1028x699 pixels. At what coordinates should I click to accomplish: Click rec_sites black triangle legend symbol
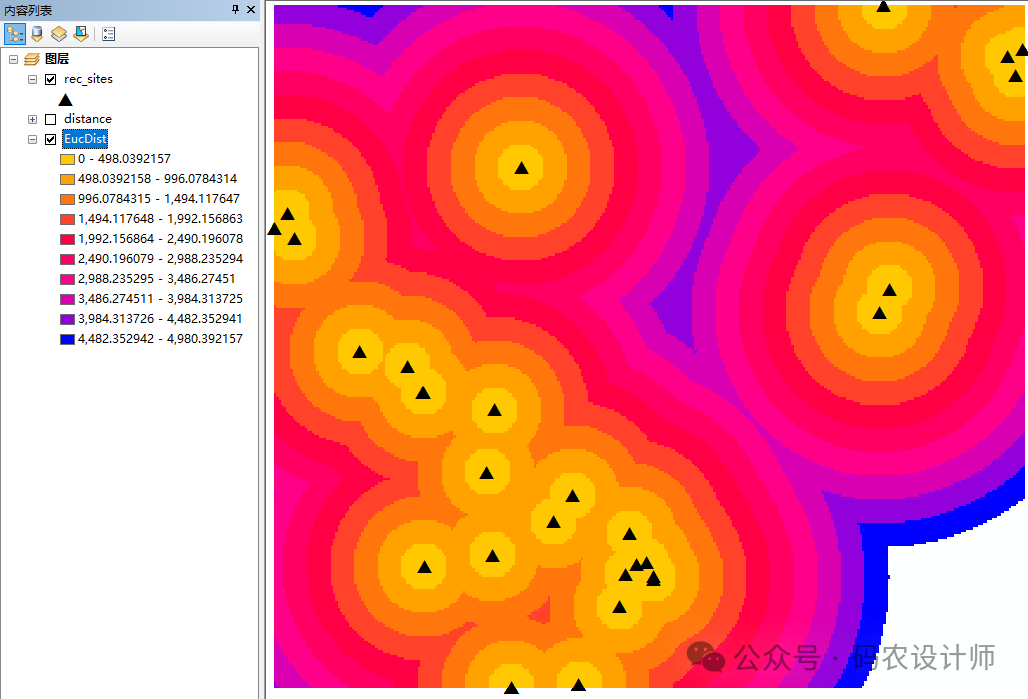click(x=66, y=99)
